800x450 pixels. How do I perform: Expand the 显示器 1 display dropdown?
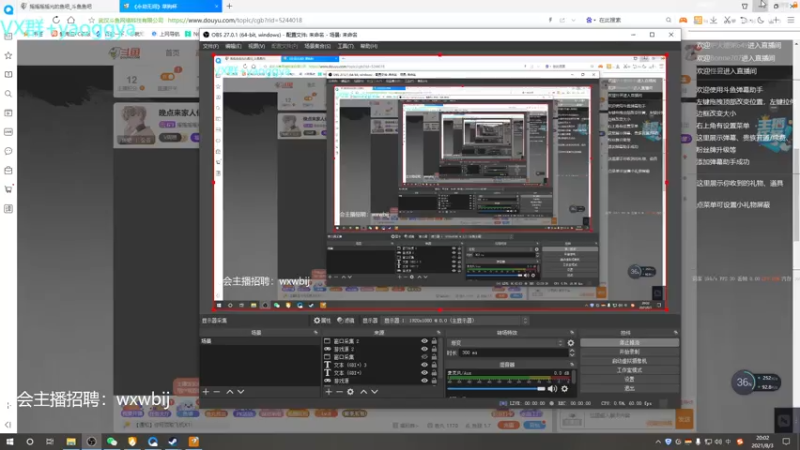point(455,320)
